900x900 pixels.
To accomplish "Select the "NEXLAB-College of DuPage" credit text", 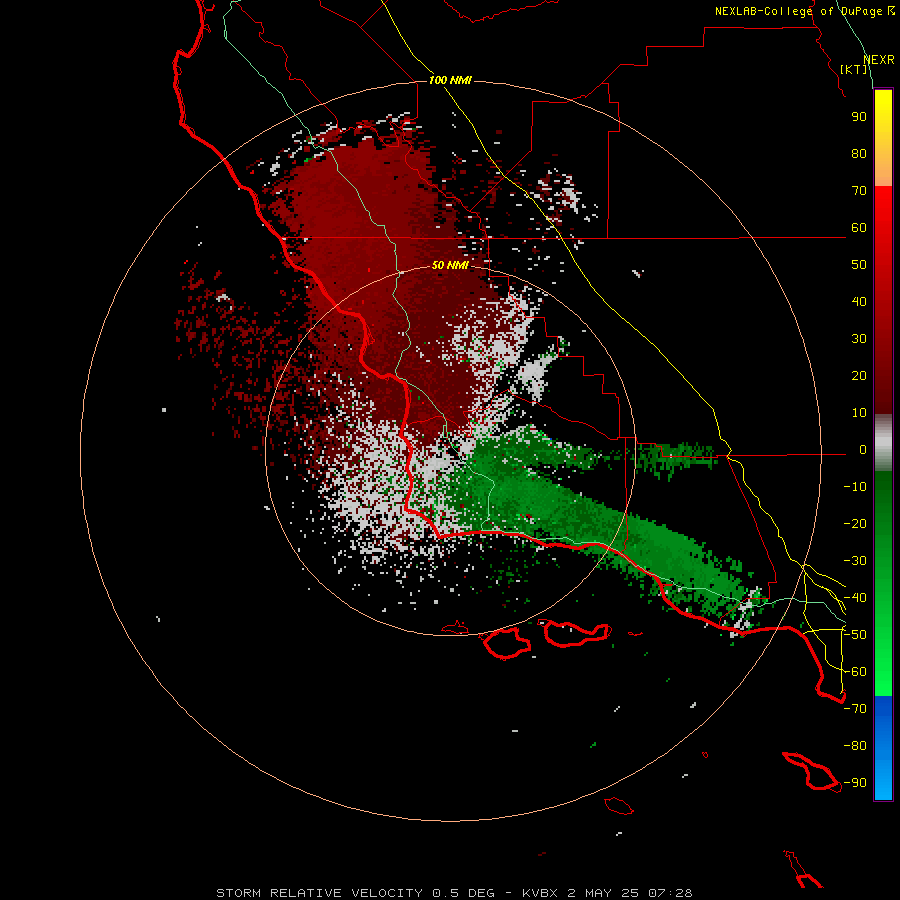I will tap(798, 11).
